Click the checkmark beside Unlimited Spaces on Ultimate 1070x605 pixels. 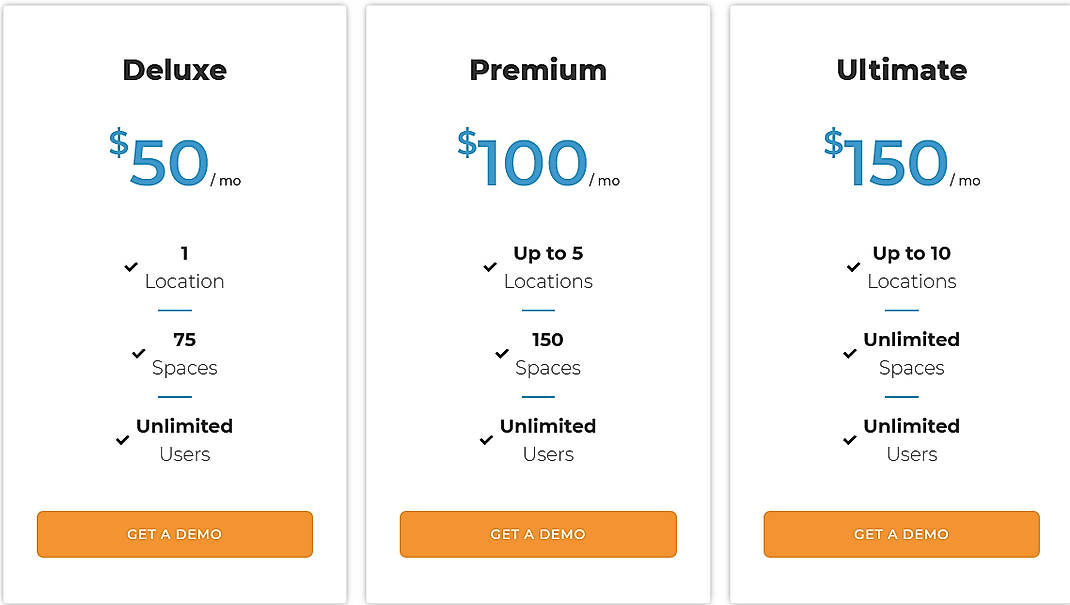pyautogui.click(x=850, y=353)
